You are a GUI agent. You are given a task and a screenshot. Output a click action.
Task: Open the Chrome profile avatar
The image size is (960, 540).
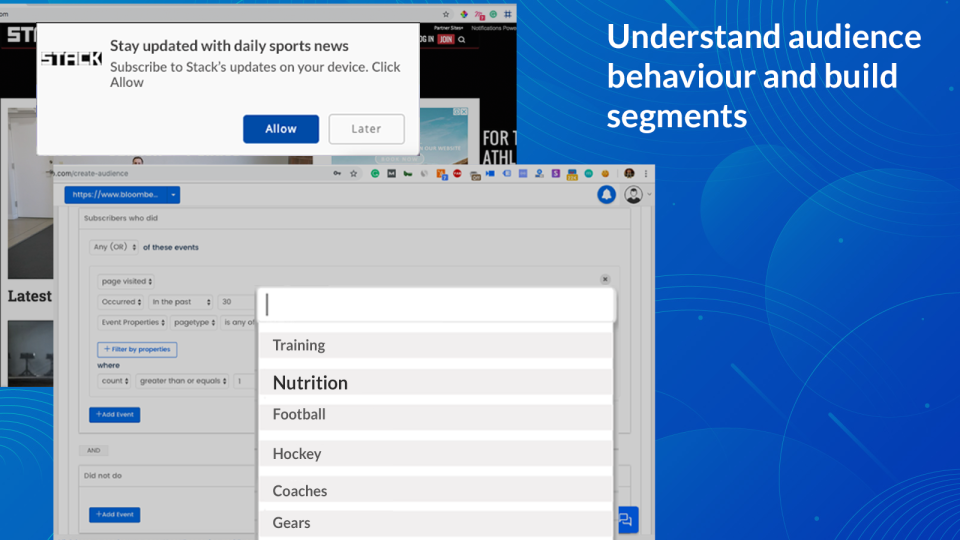coord(629,174)
